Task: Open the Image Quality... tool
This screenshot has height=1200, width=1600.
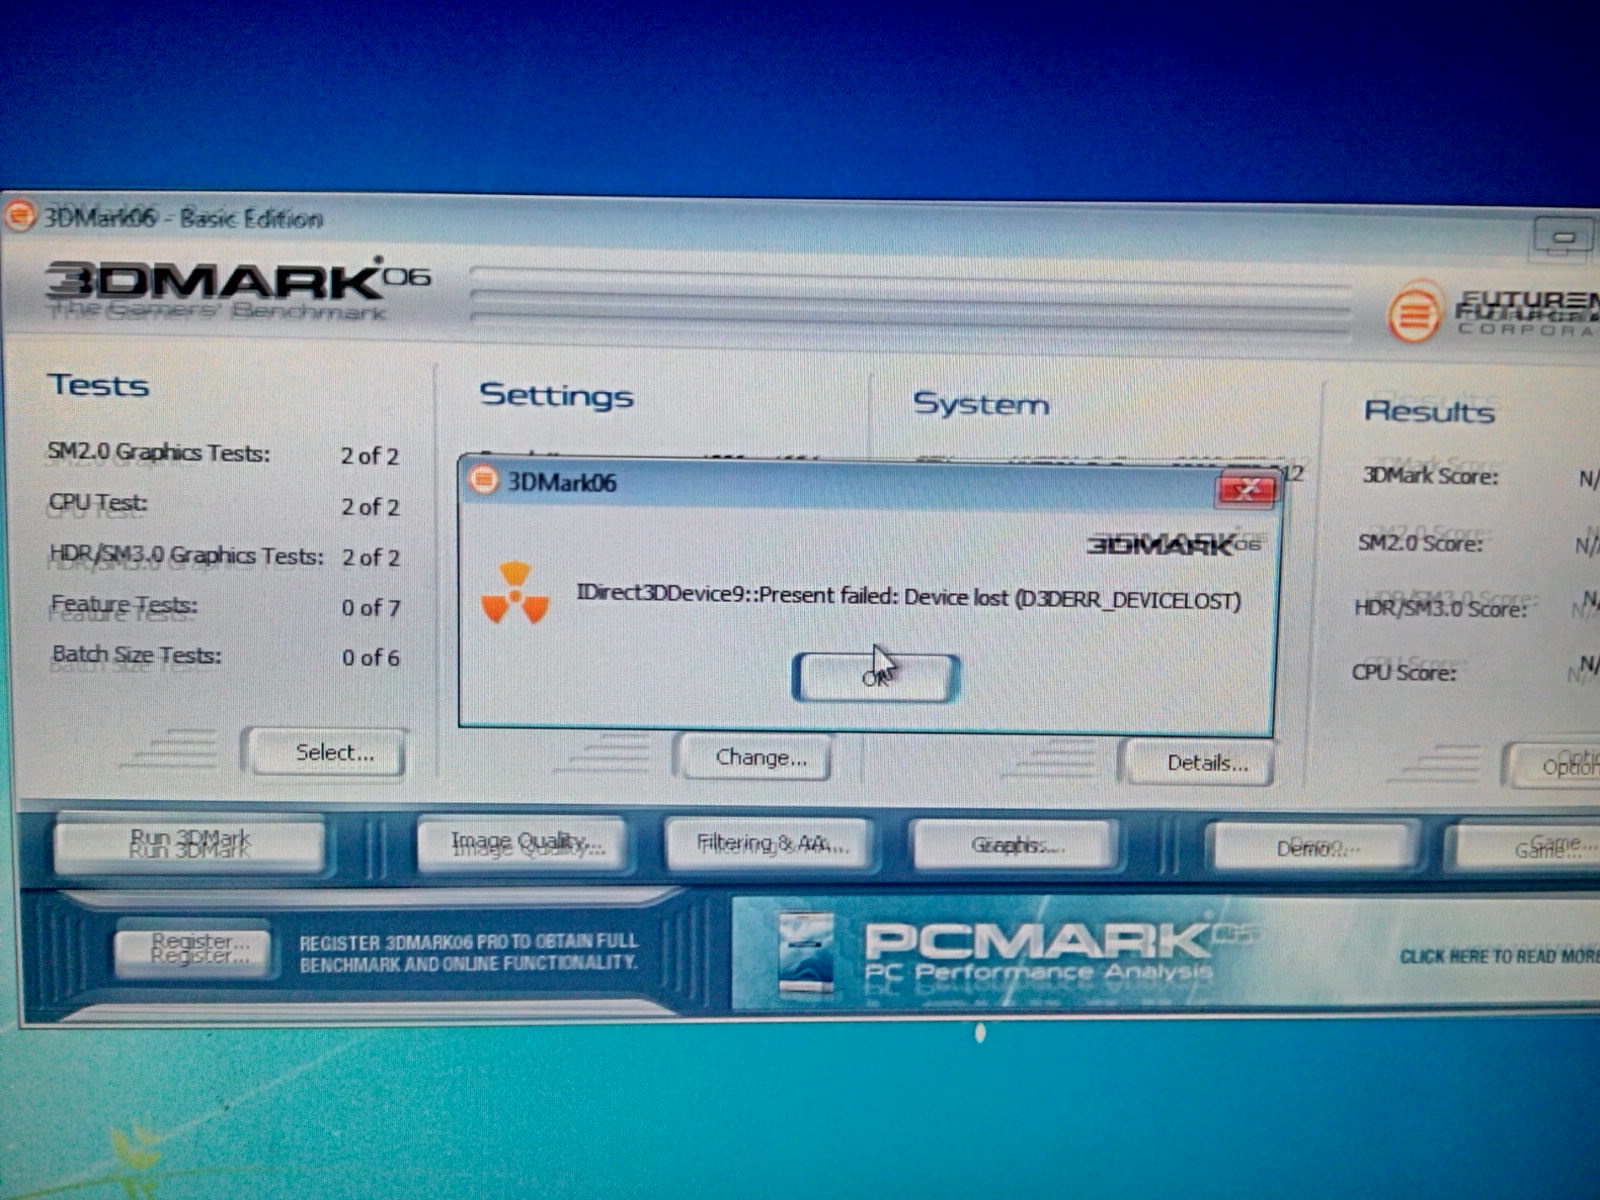Action: point(522,843)
